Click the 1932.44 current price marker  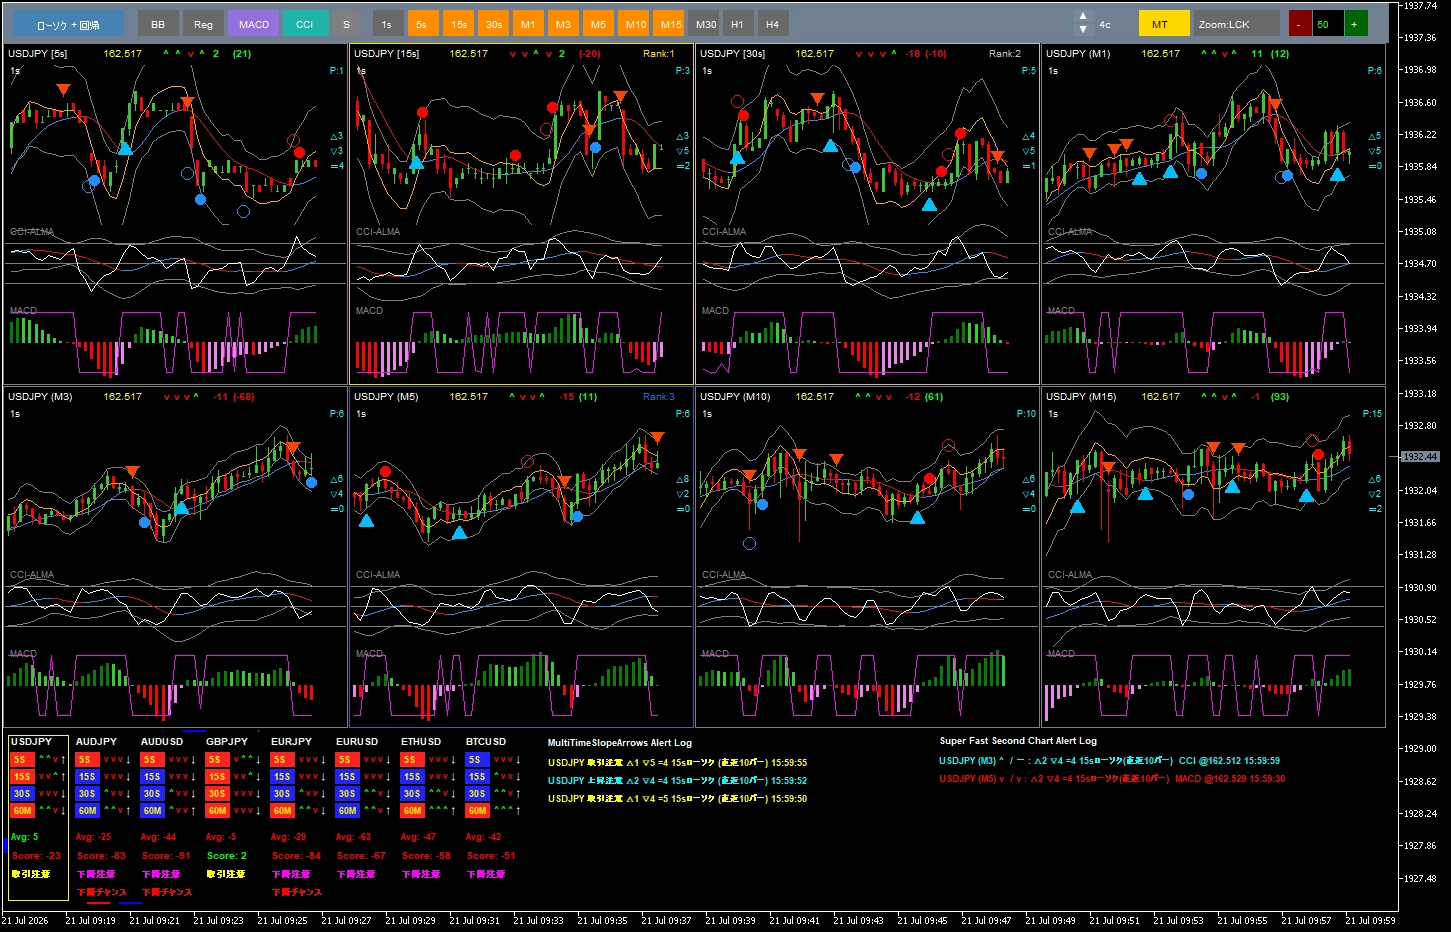pyautogui.click(x=1420, y=457)
